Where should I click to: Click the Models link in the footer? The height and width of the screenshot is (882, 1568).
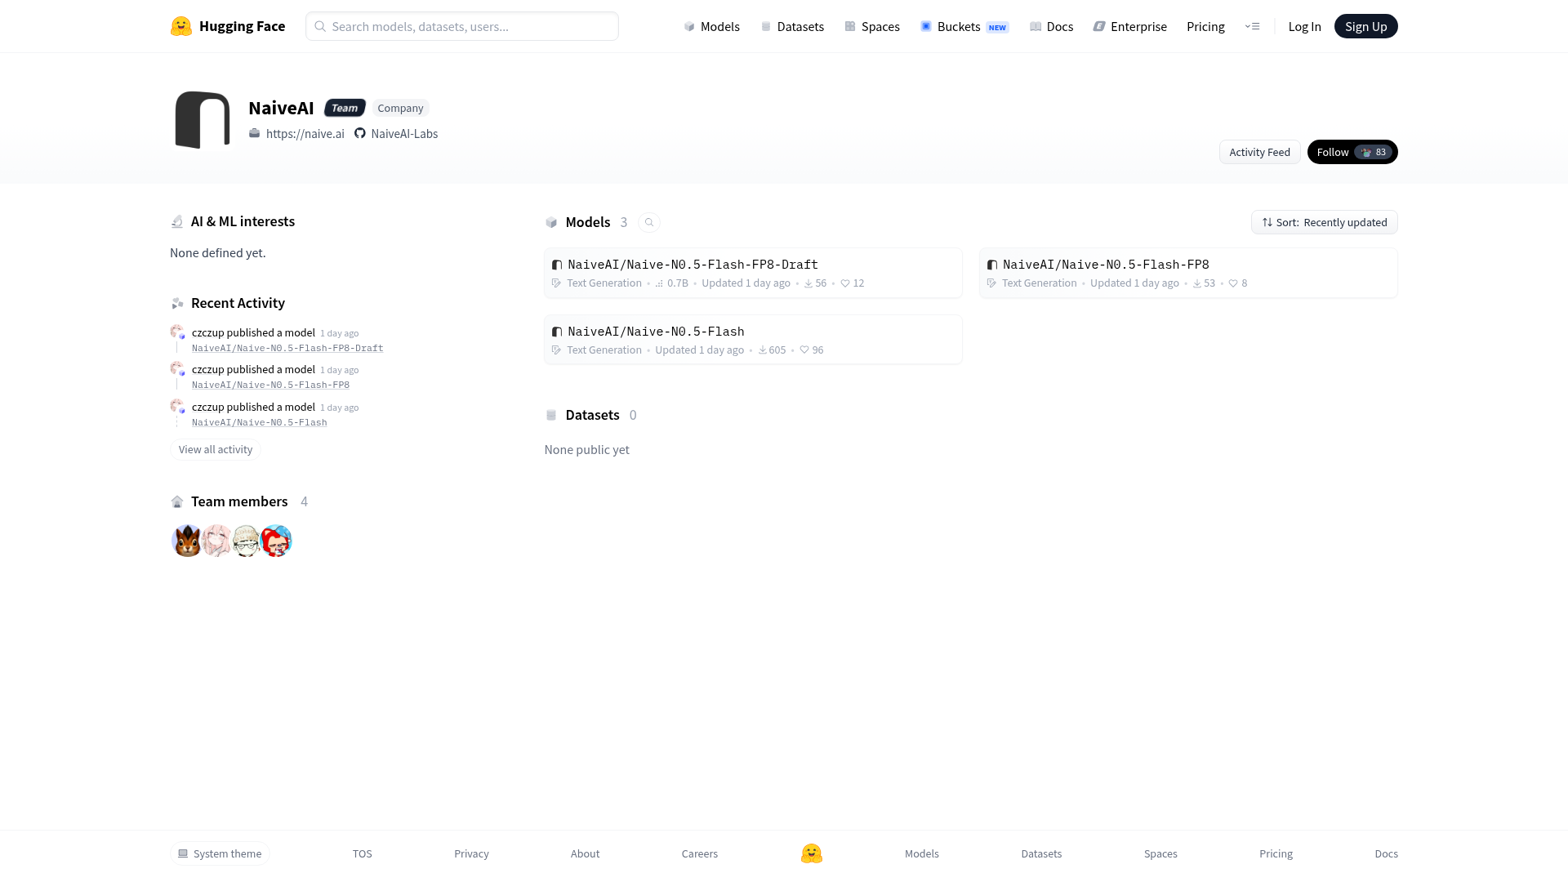921,853
